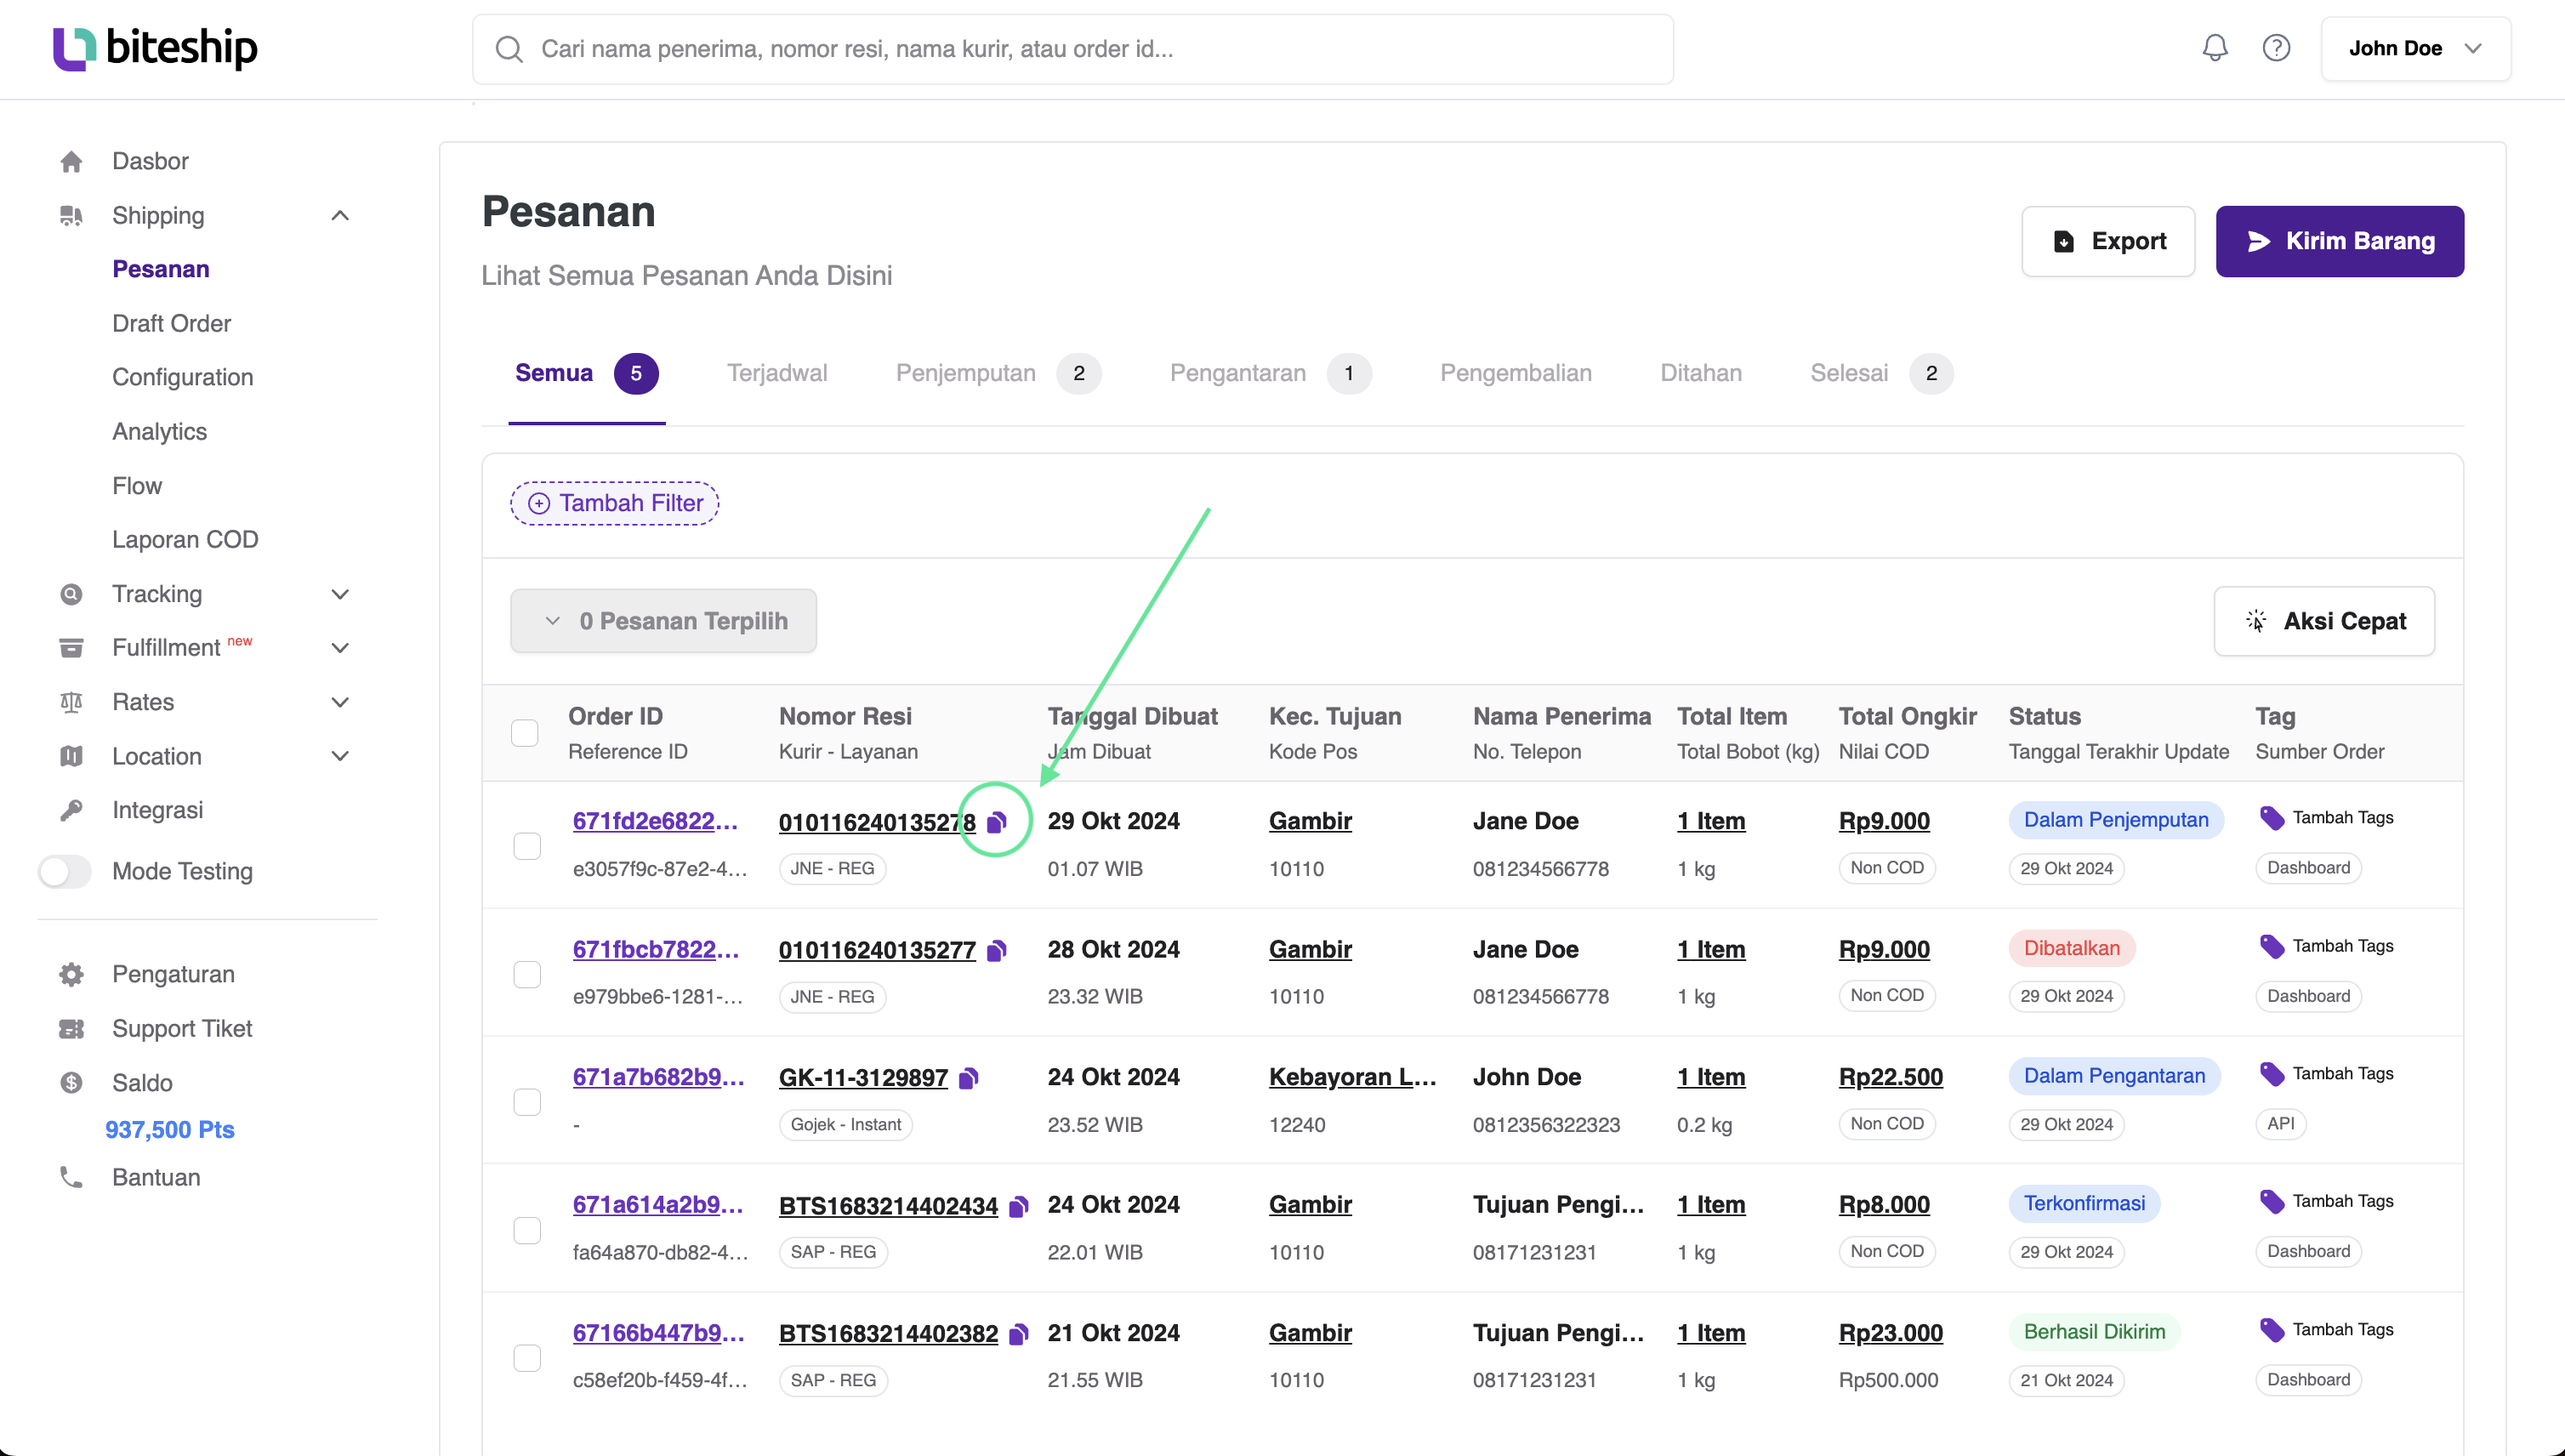Click the Dibatalkan status badge
Image resolution: width=2565 pixels, height=1456 pixels.
(2072, 948)
